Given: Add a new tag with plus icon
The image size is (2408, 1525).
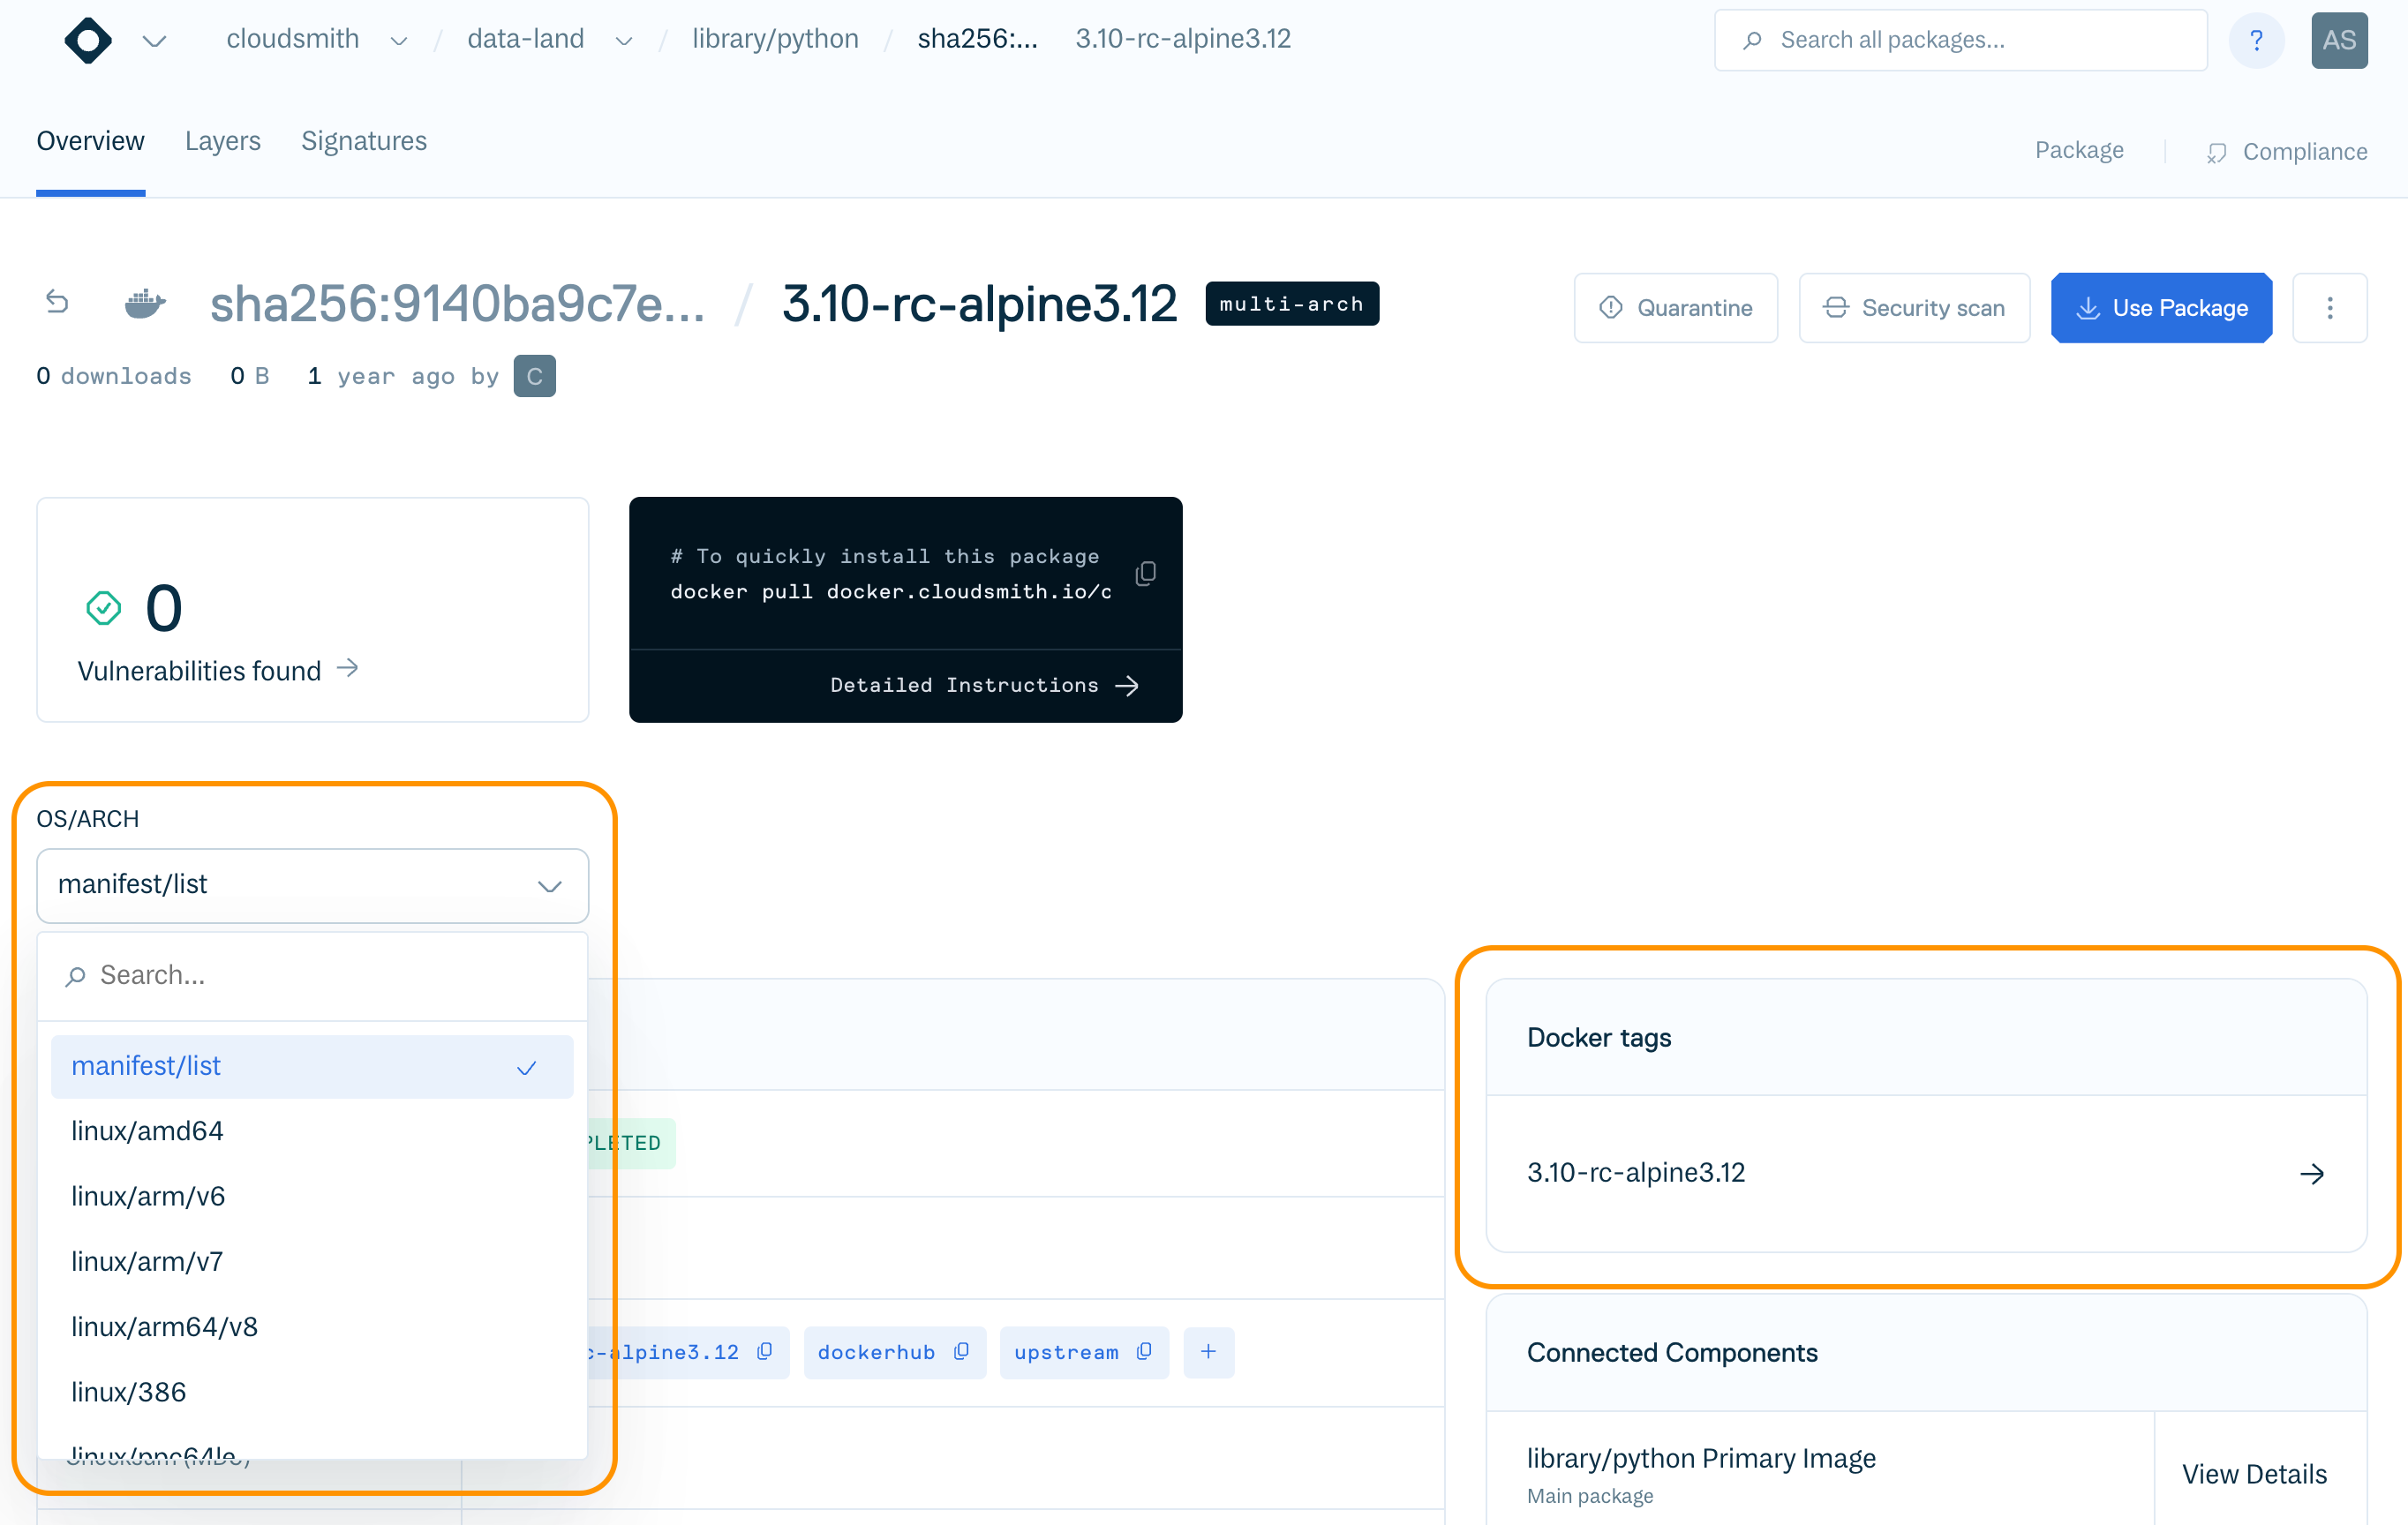Looking at the screenshot, I should point(1208,1351).
